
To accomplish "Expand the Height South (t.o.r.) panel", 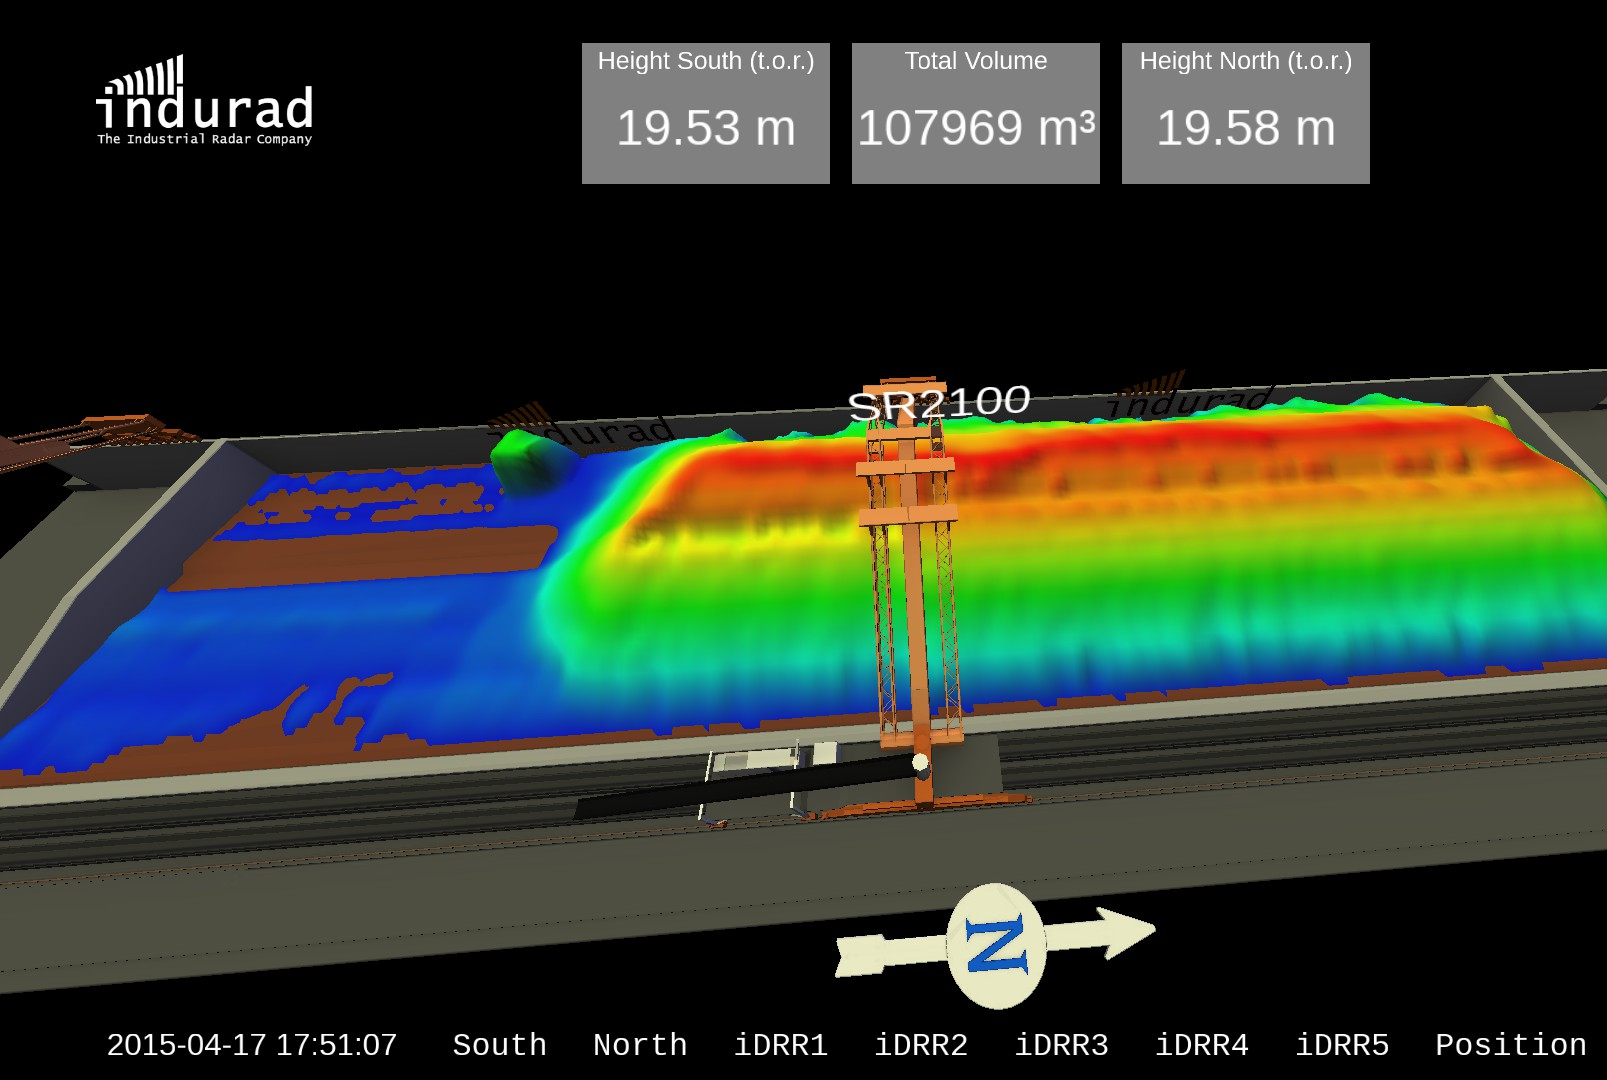I will pos(706,110).
